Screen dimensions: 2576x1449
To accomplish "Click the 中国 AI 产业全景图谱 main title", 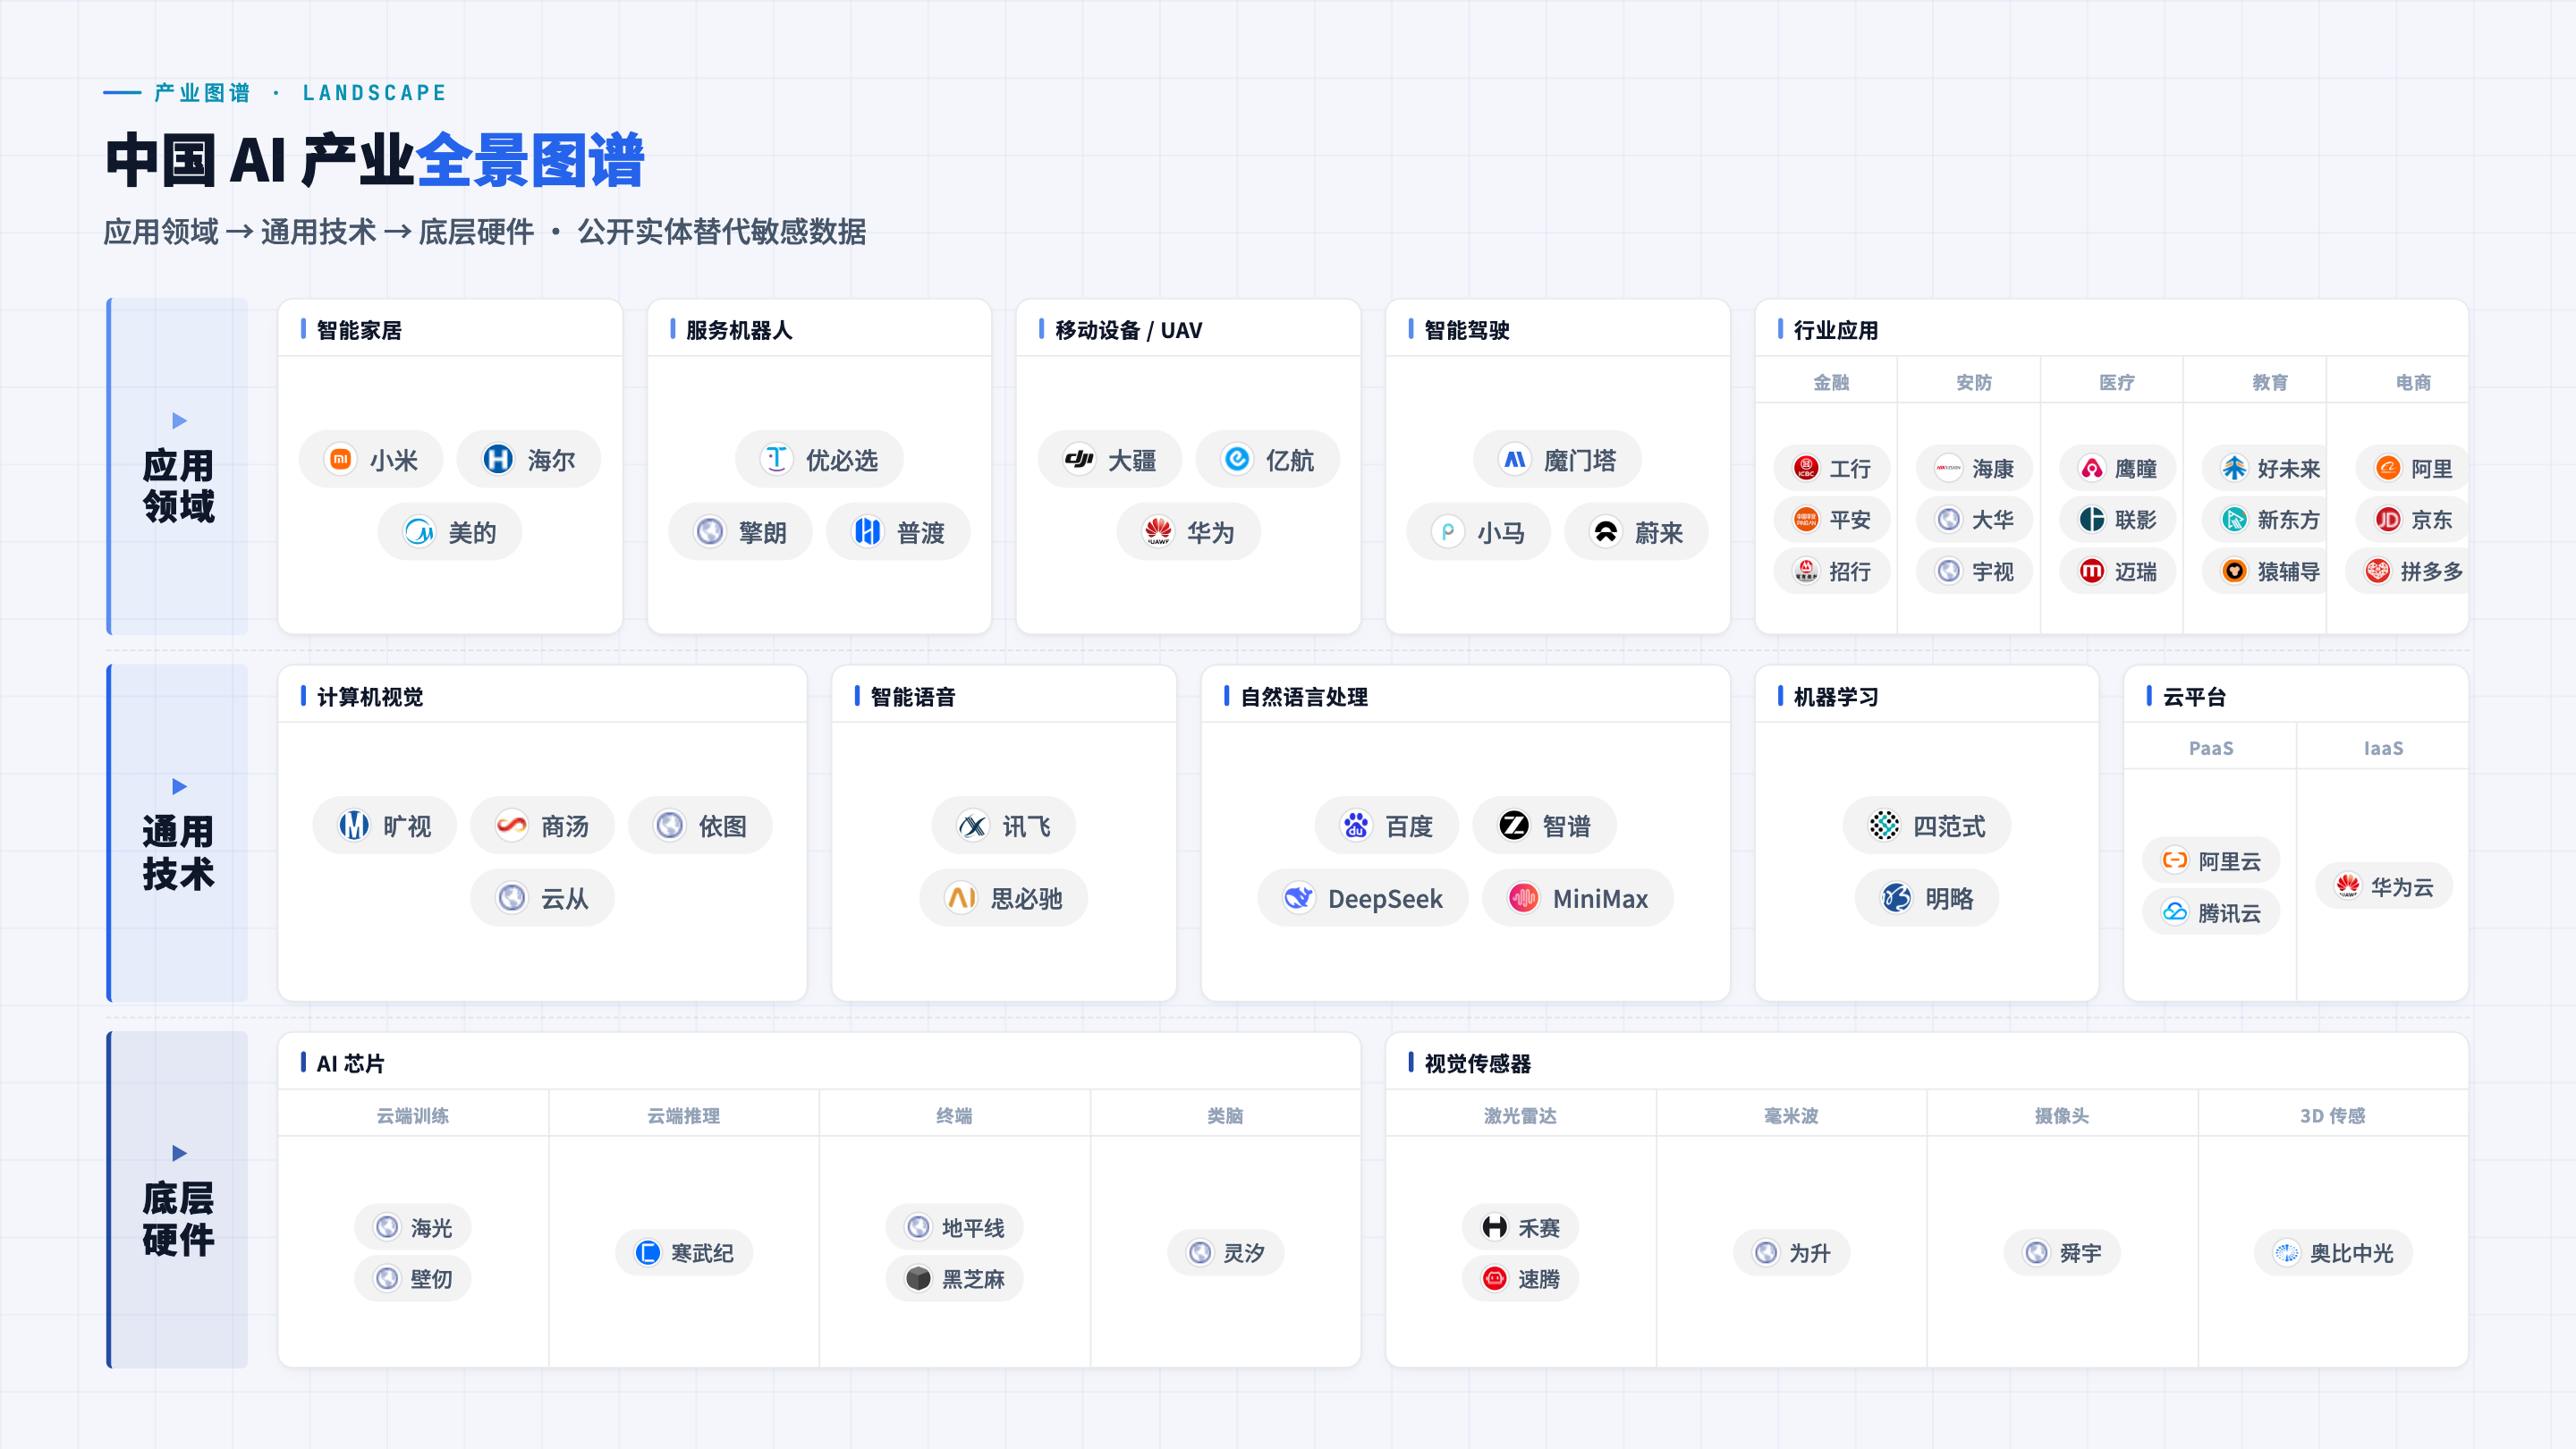I will [375, 160].
